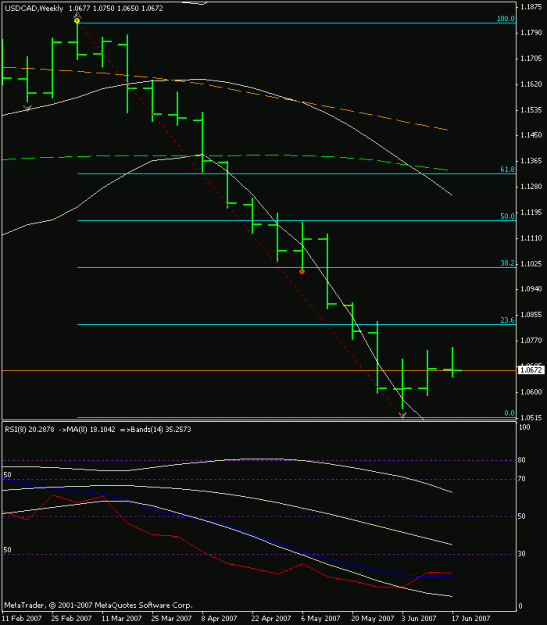Click the 3 Jun 2007 date label

point(419,618)
